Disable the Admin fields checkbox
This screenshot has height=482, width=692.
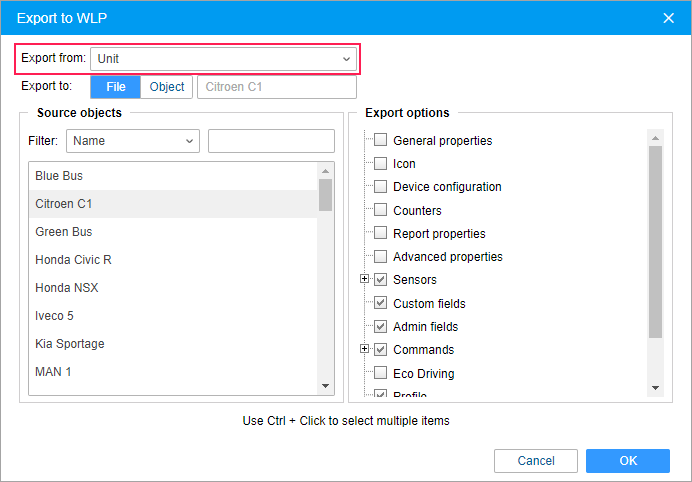[380, 326]
